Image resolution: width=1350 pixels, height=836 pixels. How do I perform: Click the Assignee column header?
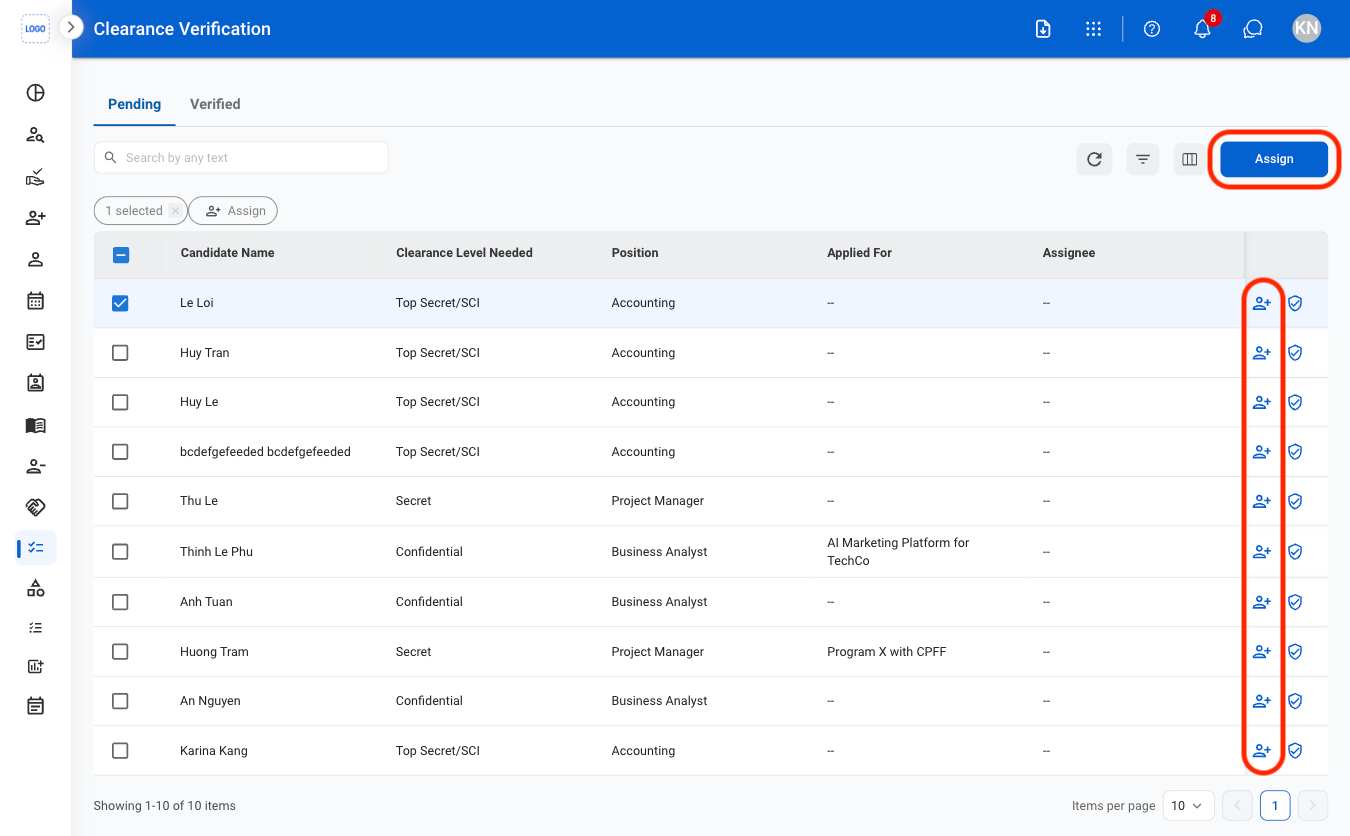[1069, 253]
